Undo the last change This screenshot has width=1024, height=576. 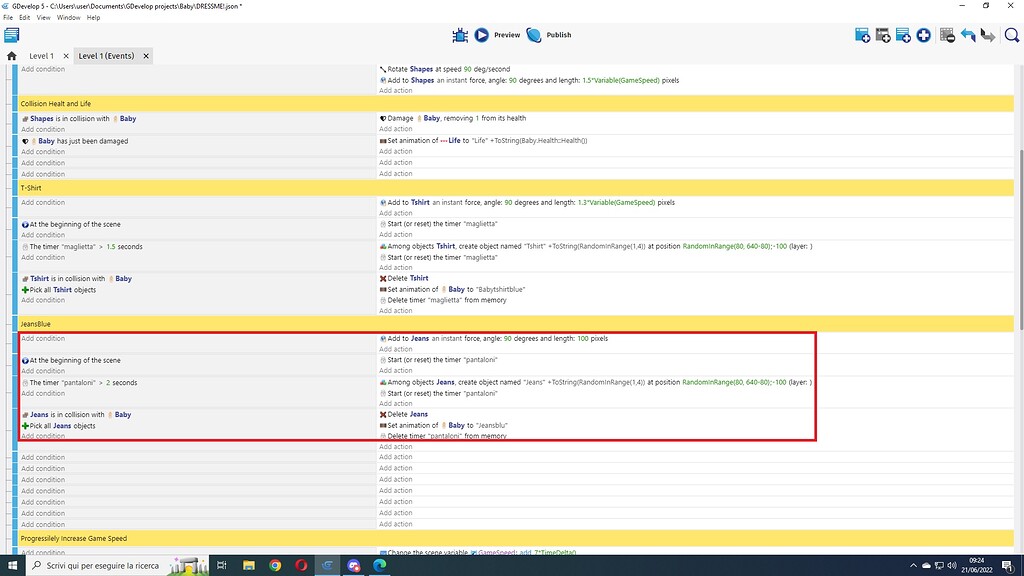coord(967,34)
